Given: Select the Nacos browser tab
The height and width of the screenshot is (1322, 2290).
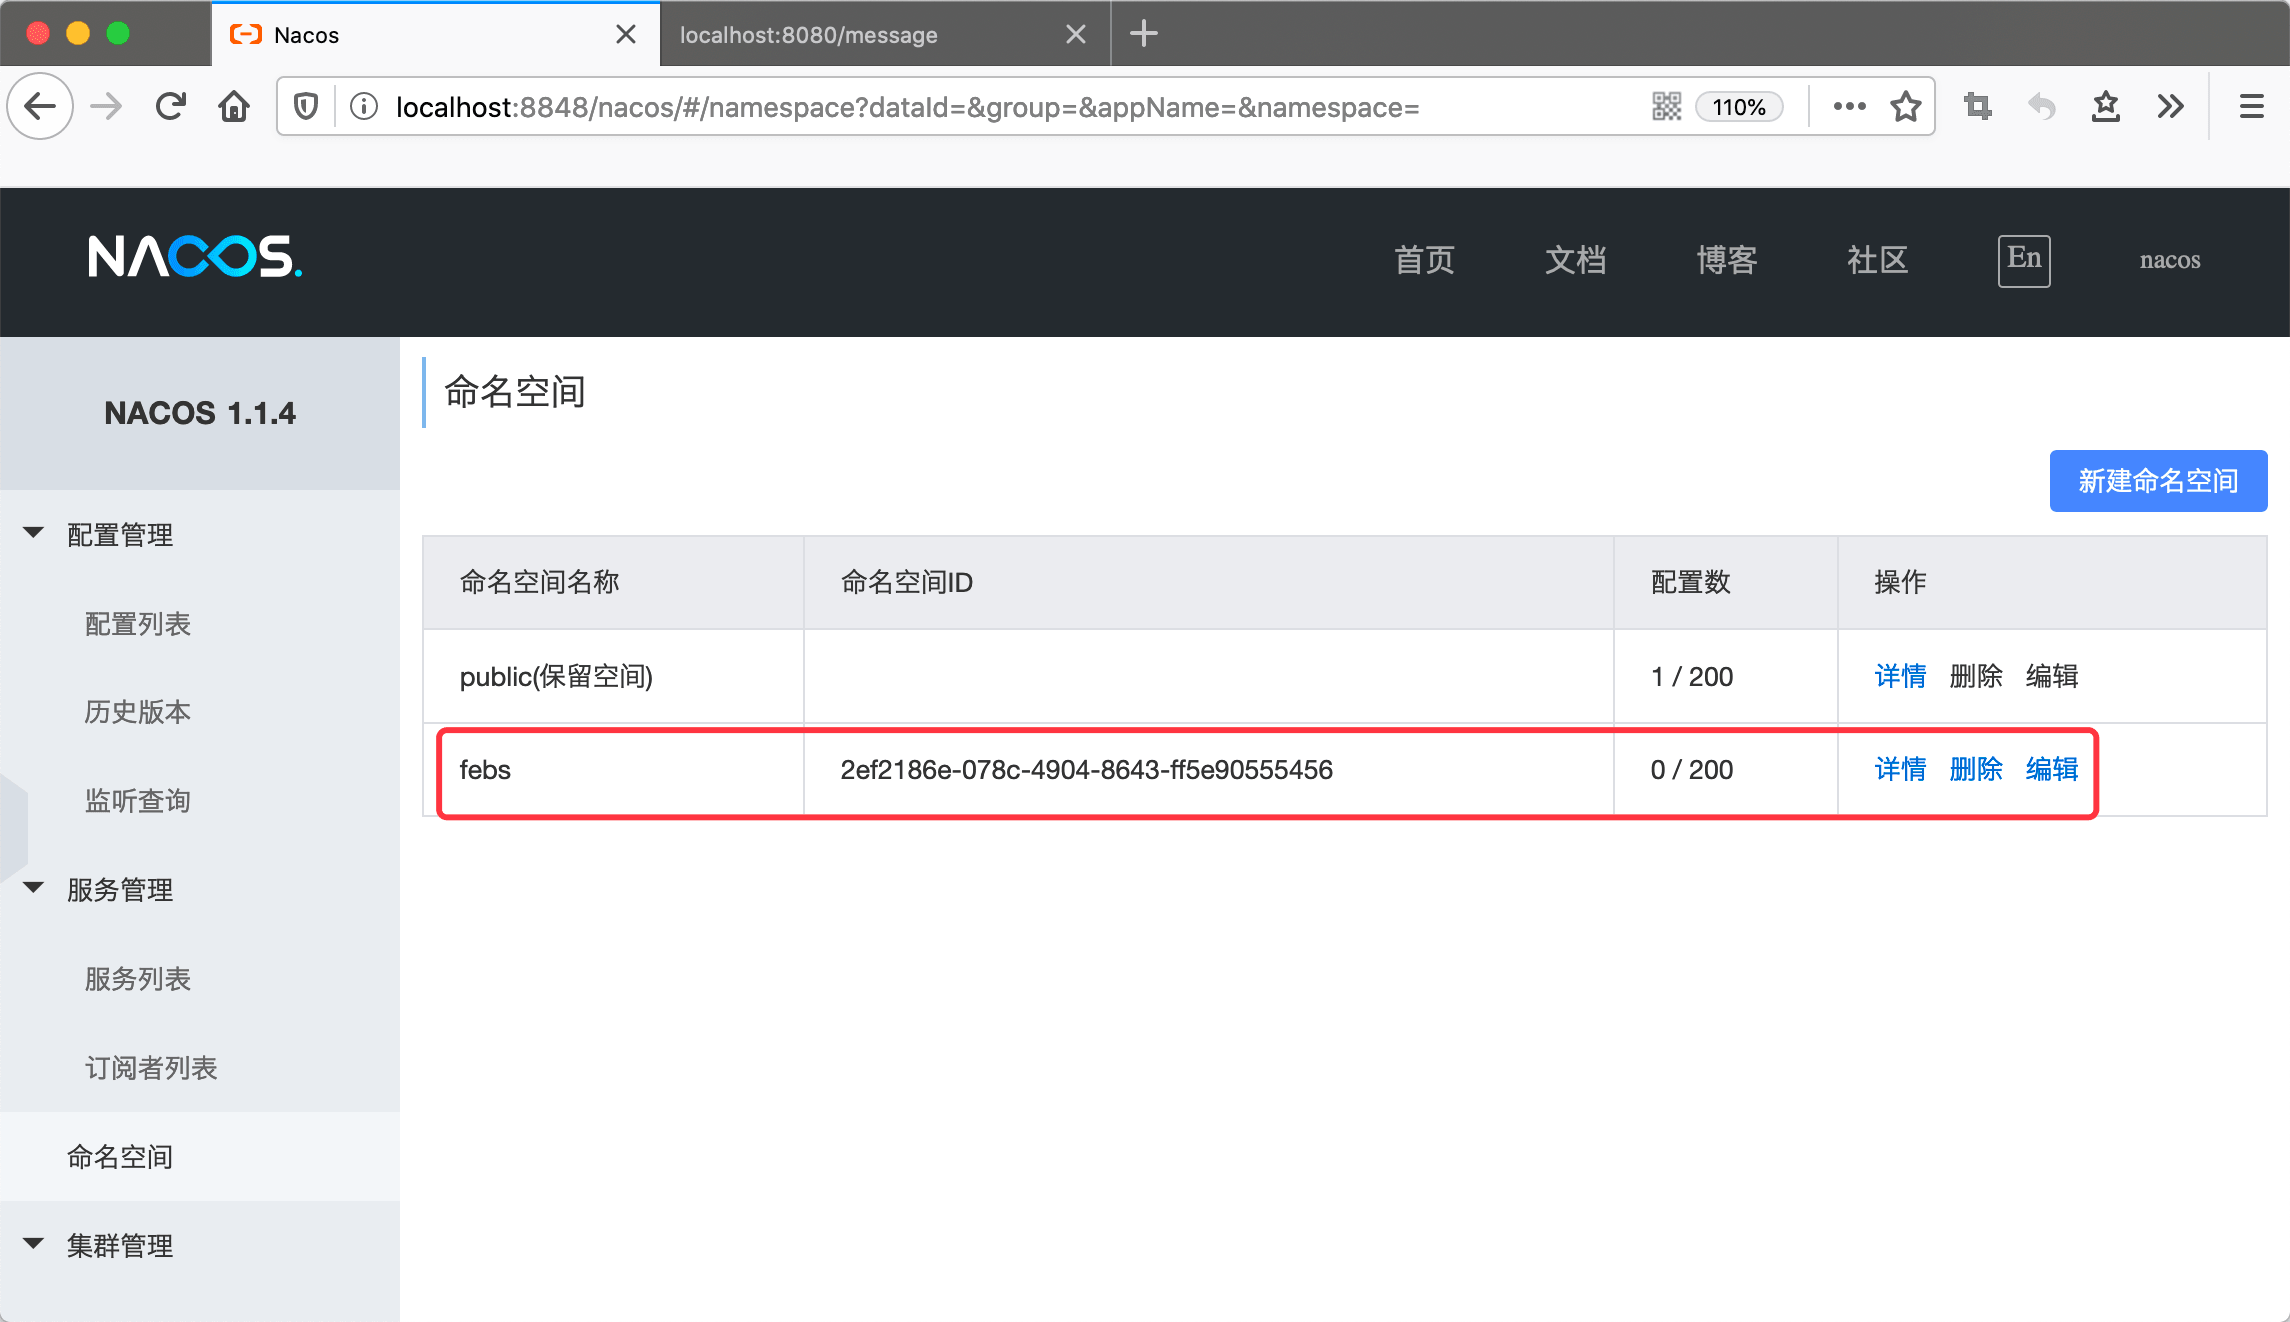Looking at the screenshot, I should click(435, 34).
